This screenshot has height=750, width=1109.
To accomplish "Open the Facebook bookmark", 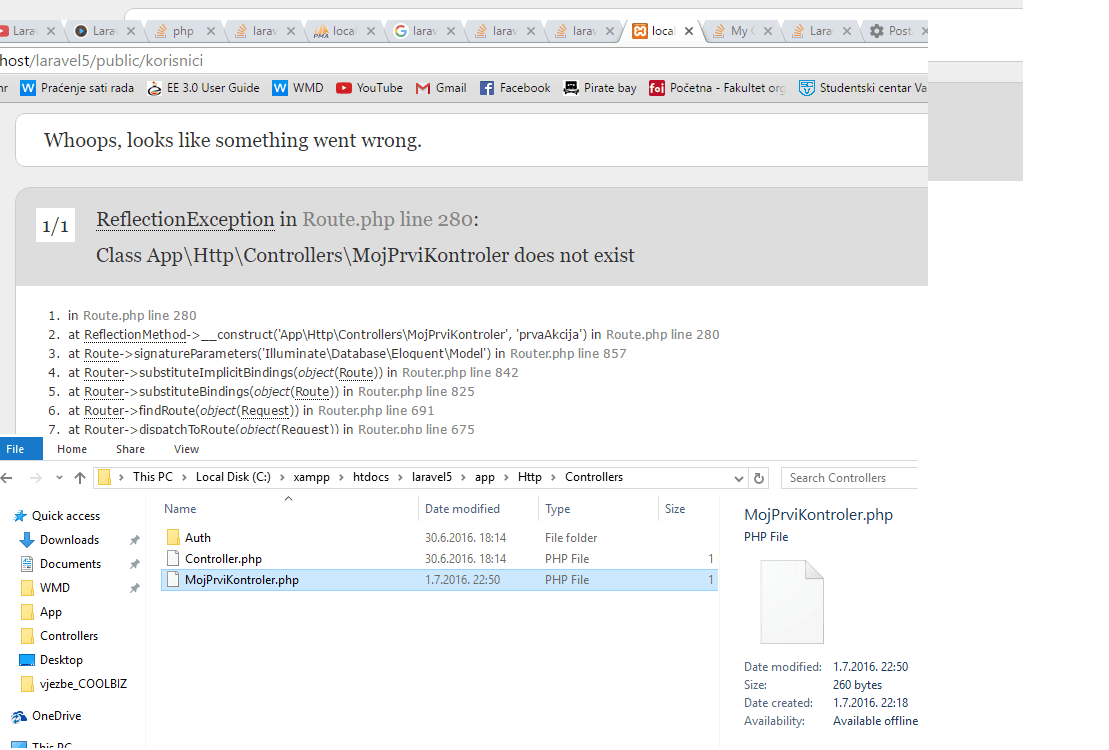I will [515, 88].
